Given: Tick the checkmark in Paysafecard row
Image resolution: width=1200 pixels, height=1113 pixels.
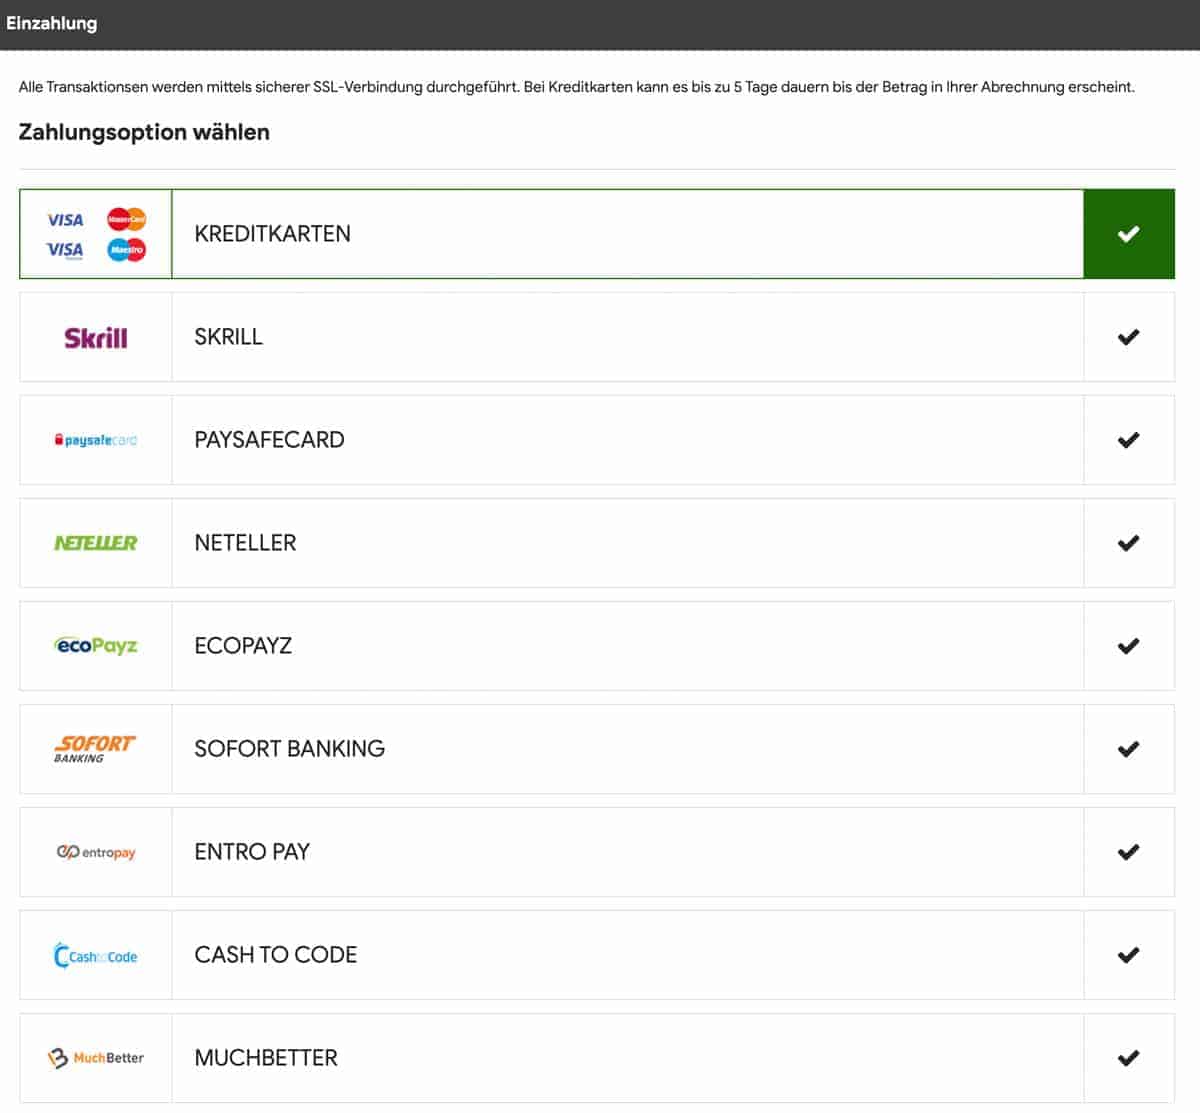Looking at the screenshot, I should pos(1129,440).
